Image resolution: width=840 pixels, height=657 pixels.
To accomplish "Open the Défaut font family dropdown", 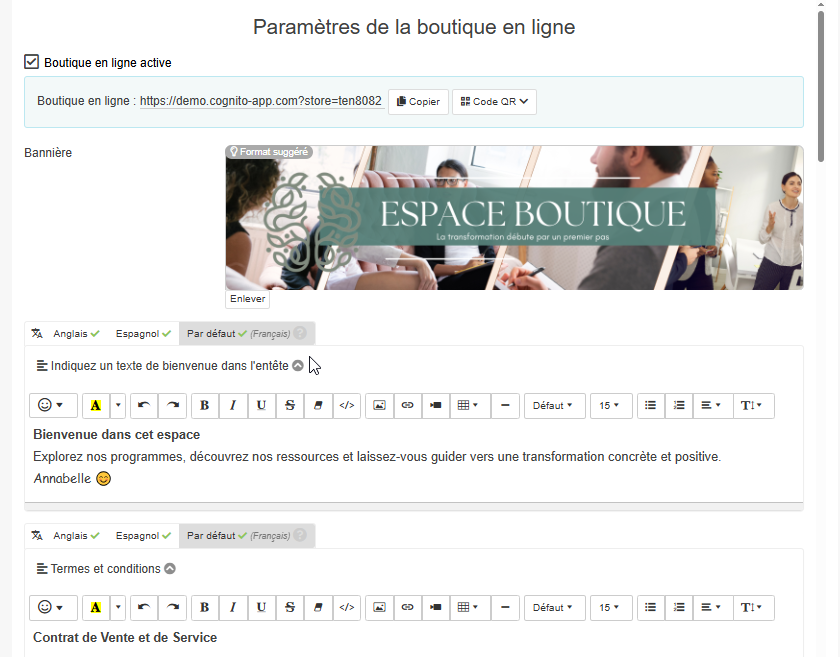I will click(x=554, y=405).
